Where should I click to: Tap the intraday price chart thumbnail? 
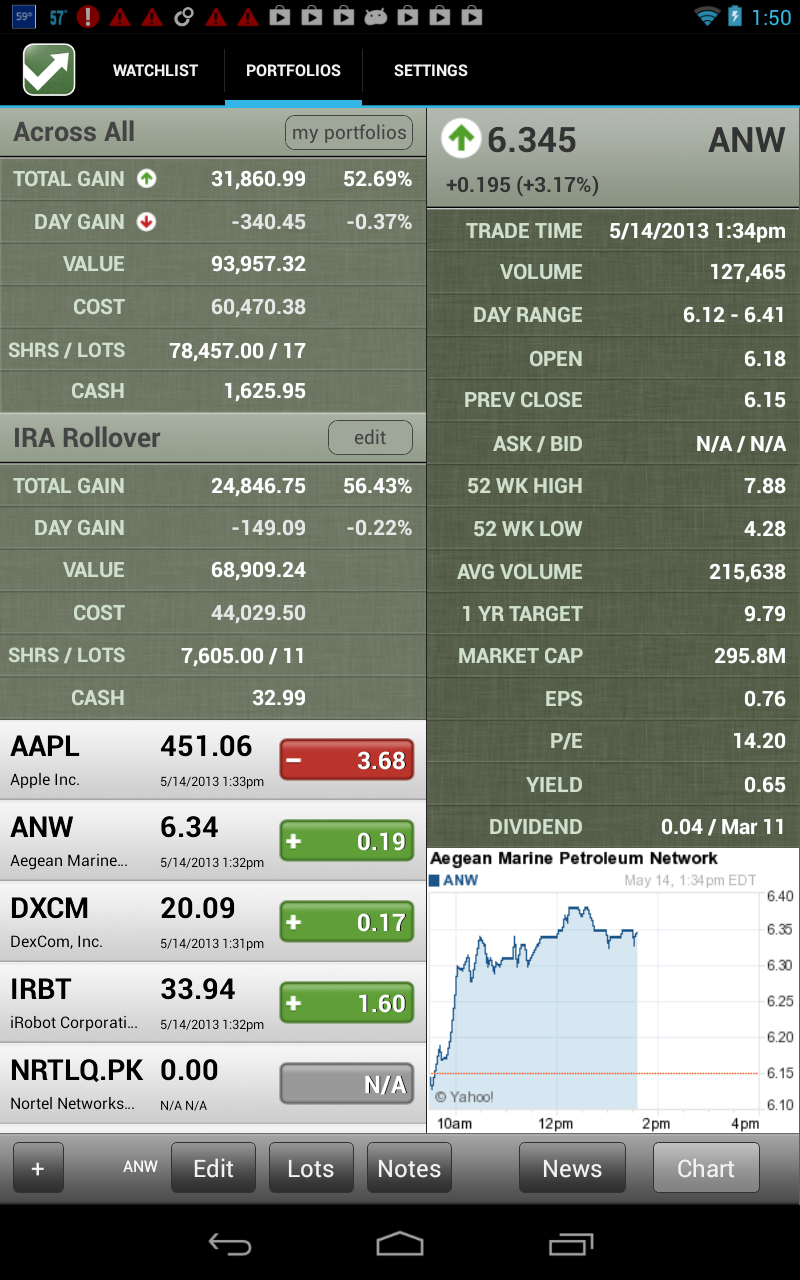(613, 990)
